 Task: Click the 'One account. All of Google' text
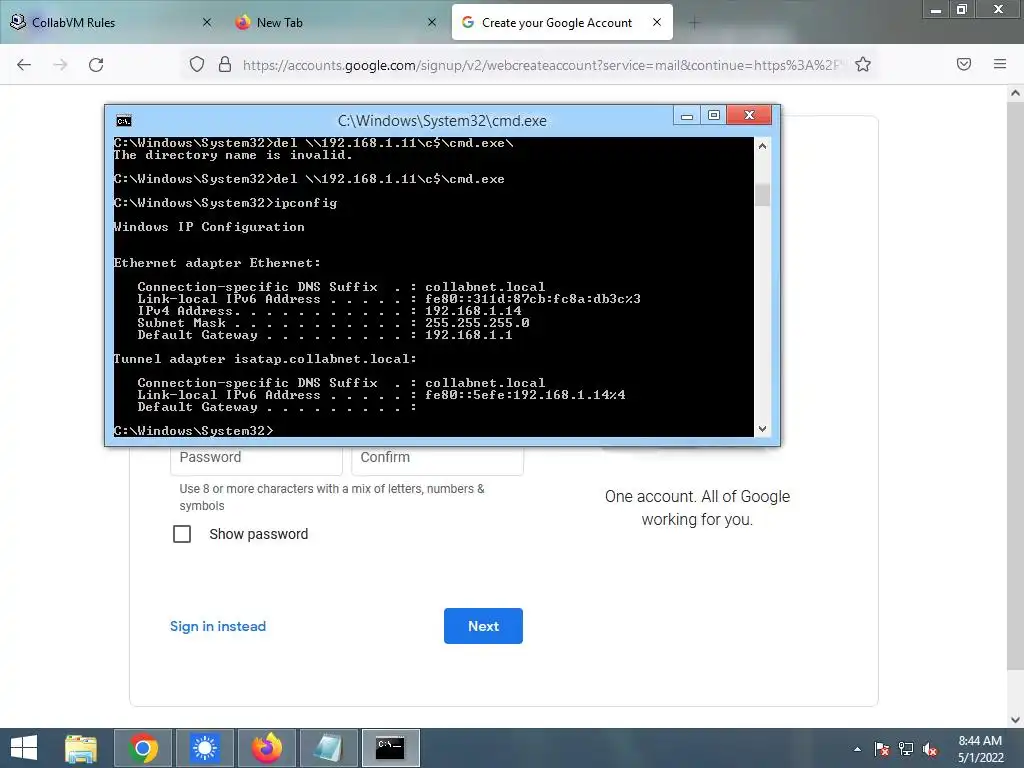coord(697,496)
